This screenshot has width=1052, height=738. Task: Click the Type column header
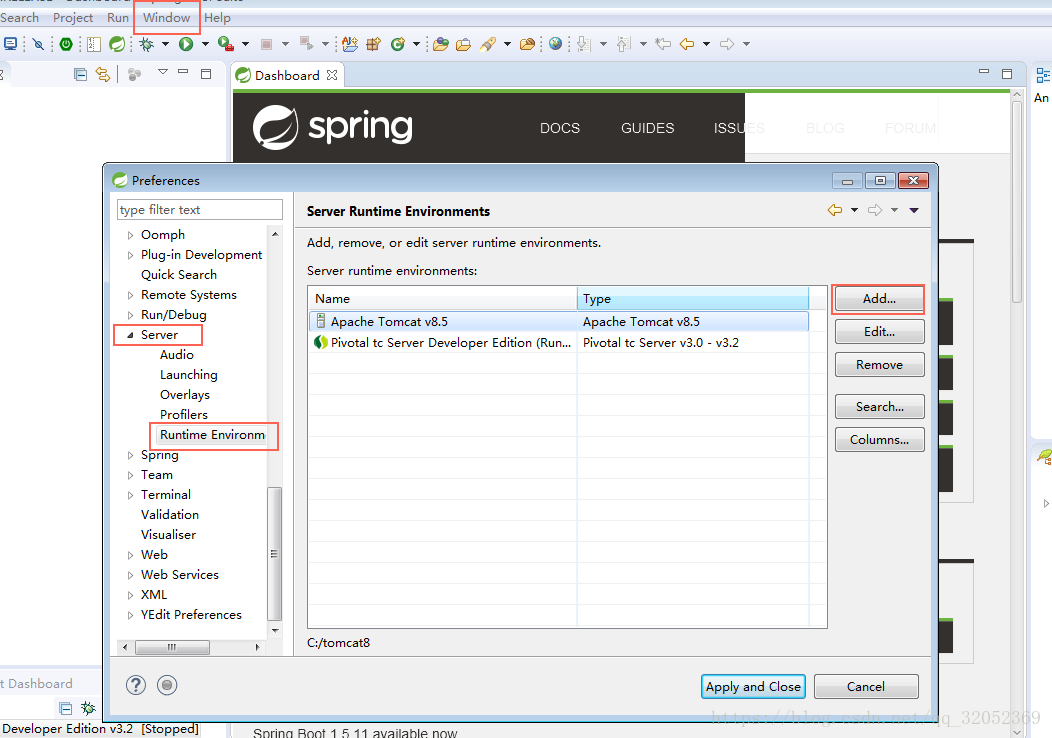click(692, 299)
